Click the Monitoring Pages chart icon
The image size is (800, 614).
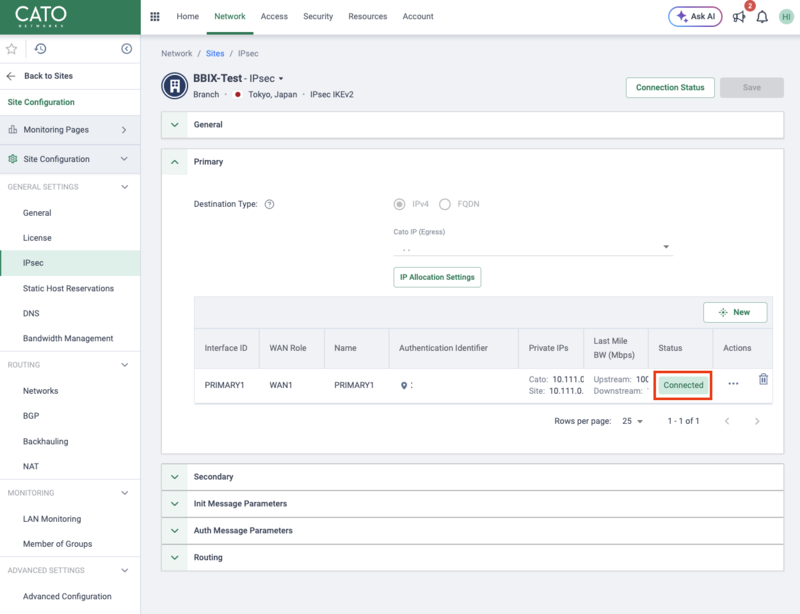(x=13, y=130)
